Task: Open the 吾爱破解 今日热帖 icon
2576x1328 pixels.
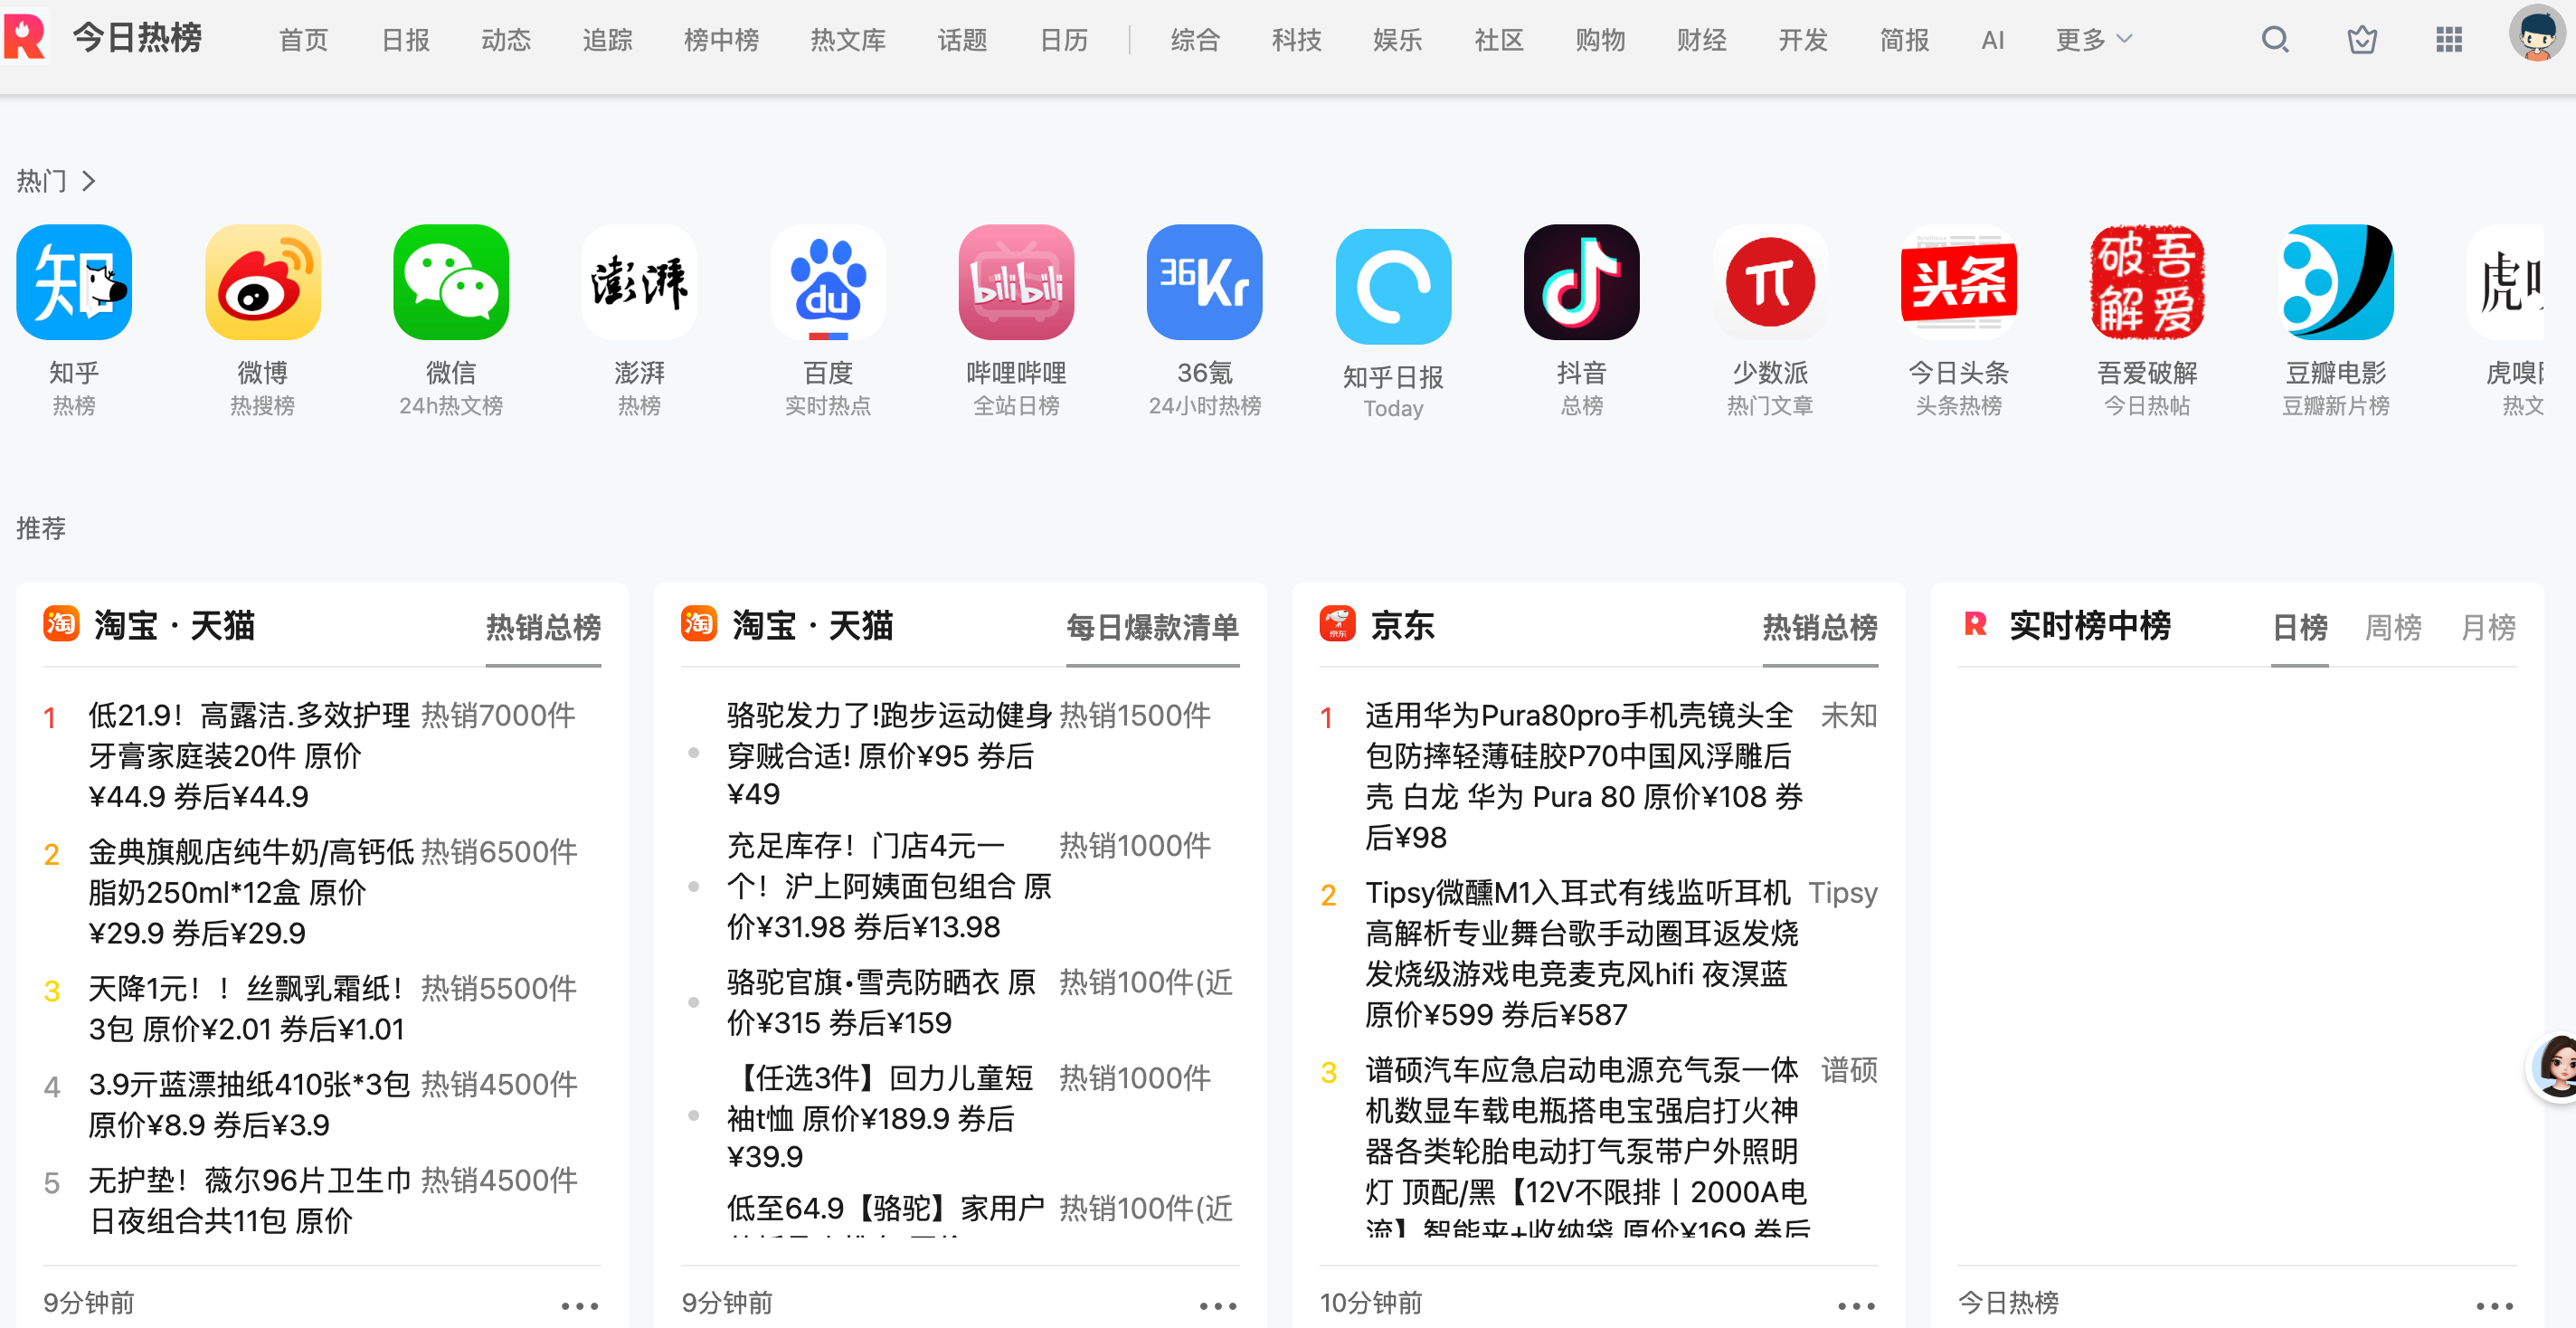Action: click(2148, 282)
